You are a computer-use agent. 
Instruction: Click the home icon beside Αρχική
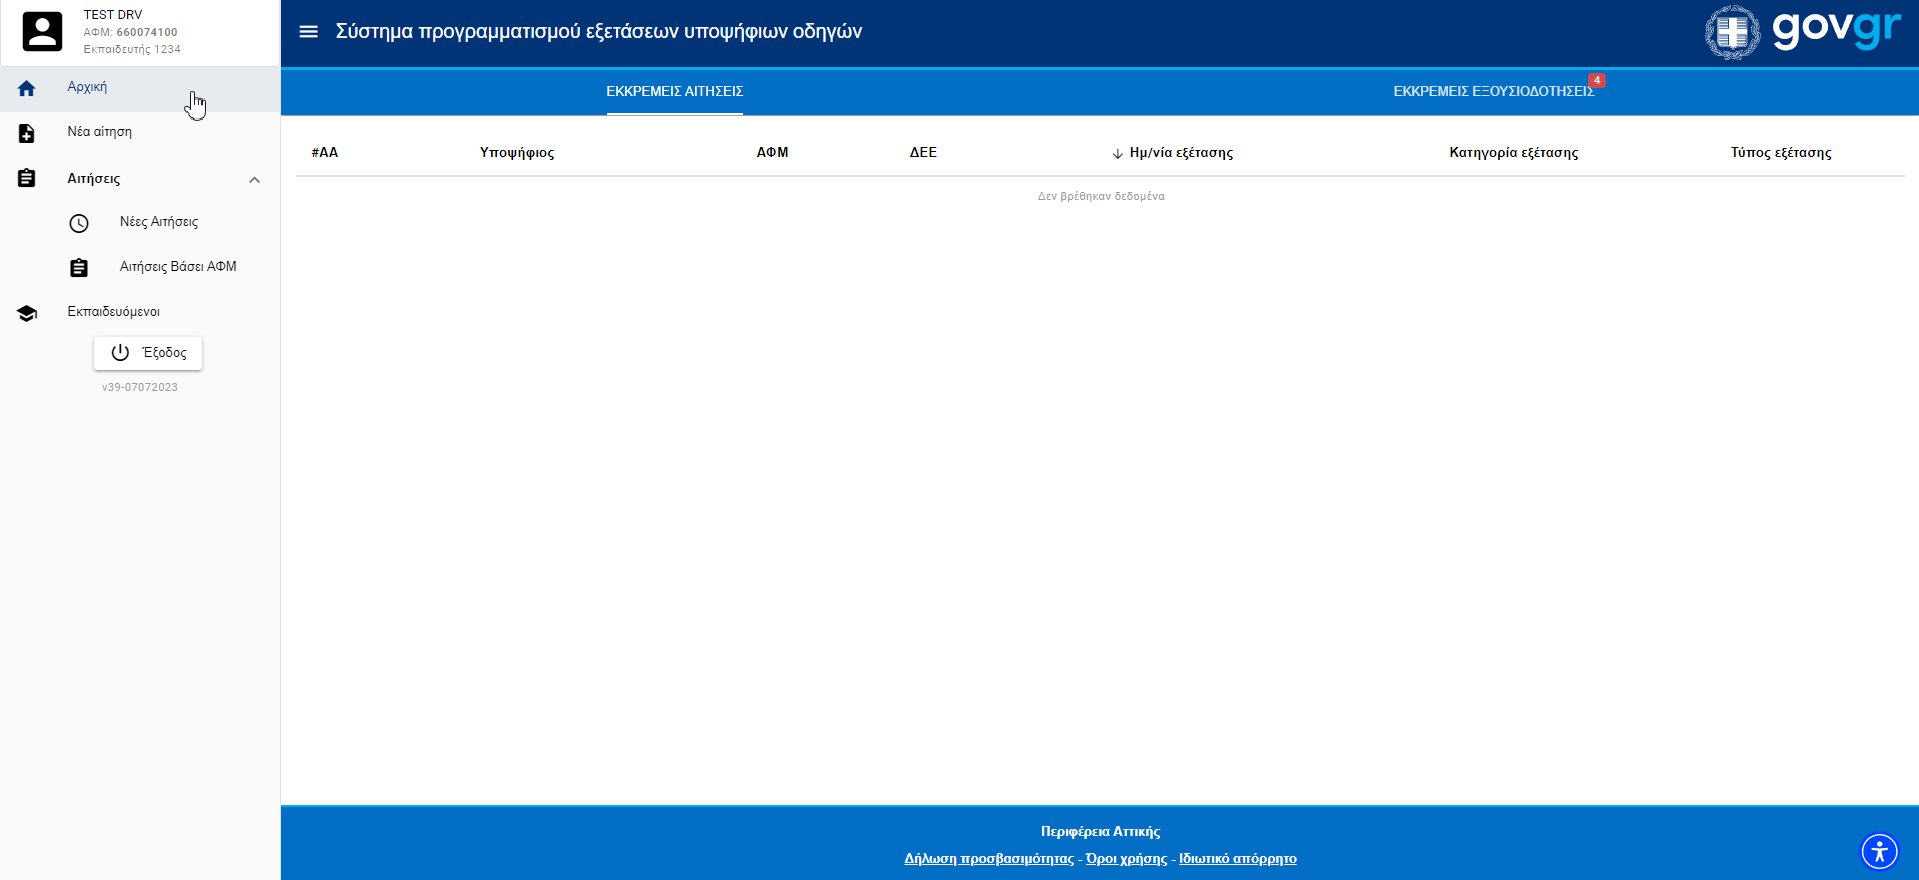click(x=27, y=89)
